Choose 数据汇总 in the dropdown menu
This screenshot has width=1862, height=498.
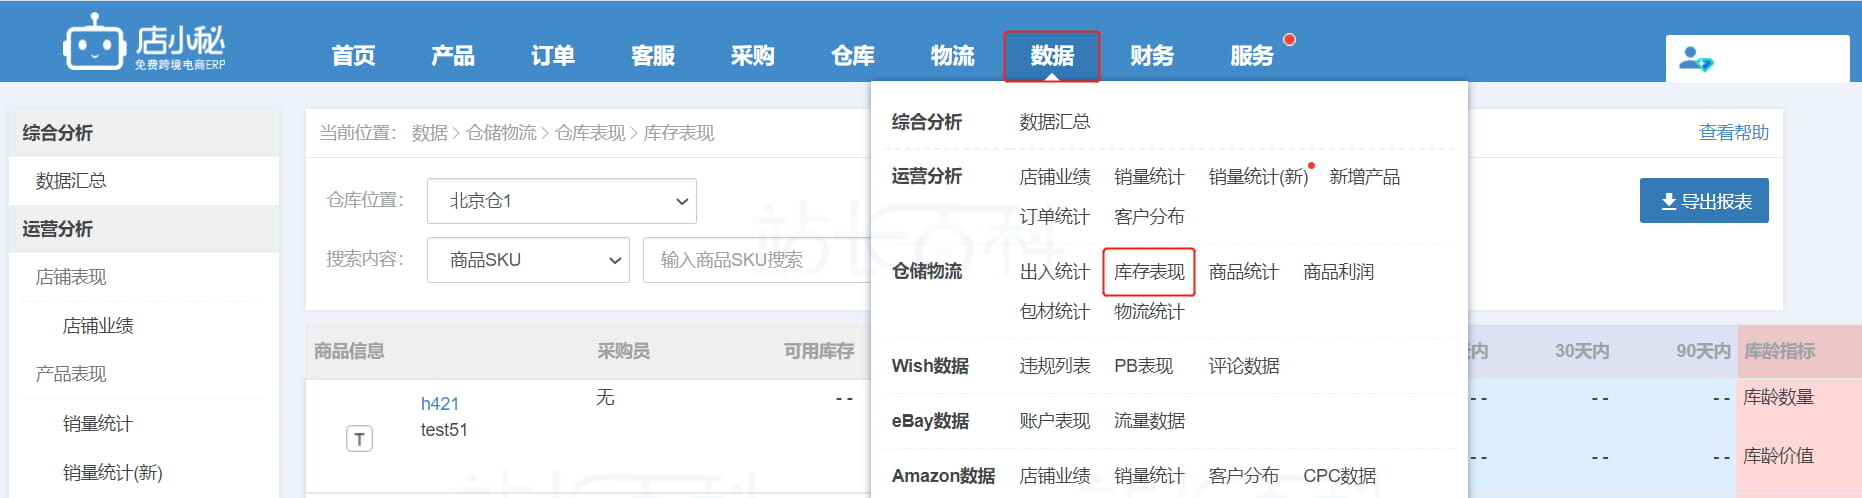(x=1055, y=122)
